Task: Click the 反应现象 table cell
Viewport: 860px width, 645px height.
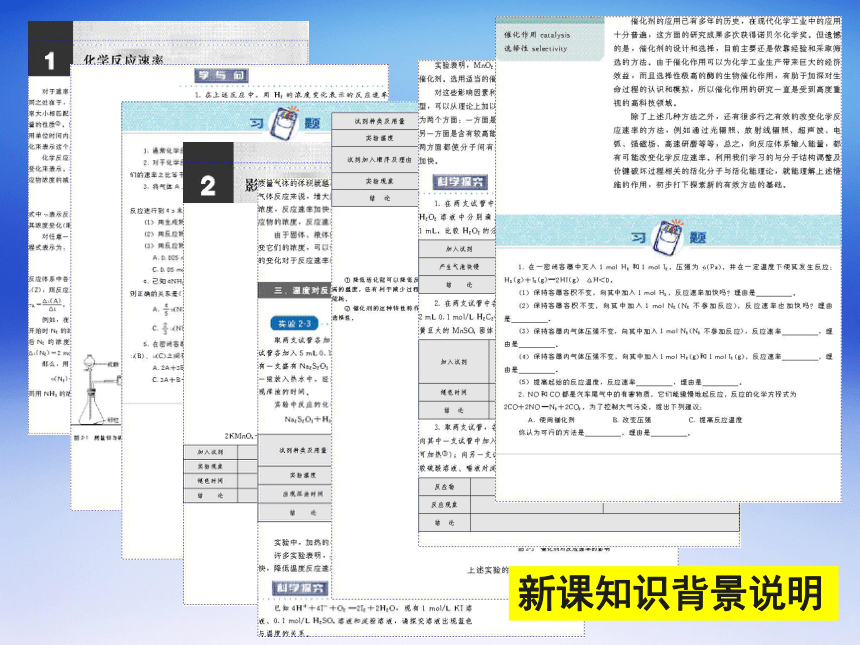Action: (x=444, y=505)
